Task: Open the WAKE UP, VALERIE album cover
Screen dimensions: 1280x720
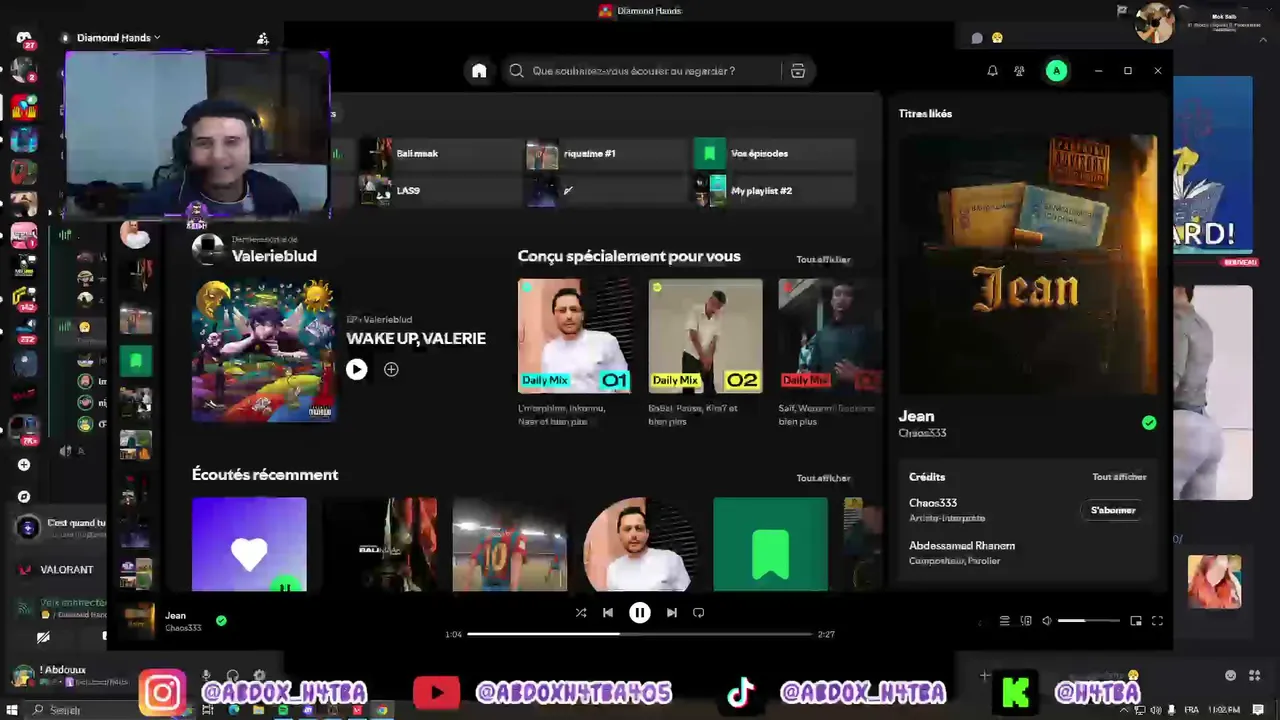Action: click(x=263, y=350)
